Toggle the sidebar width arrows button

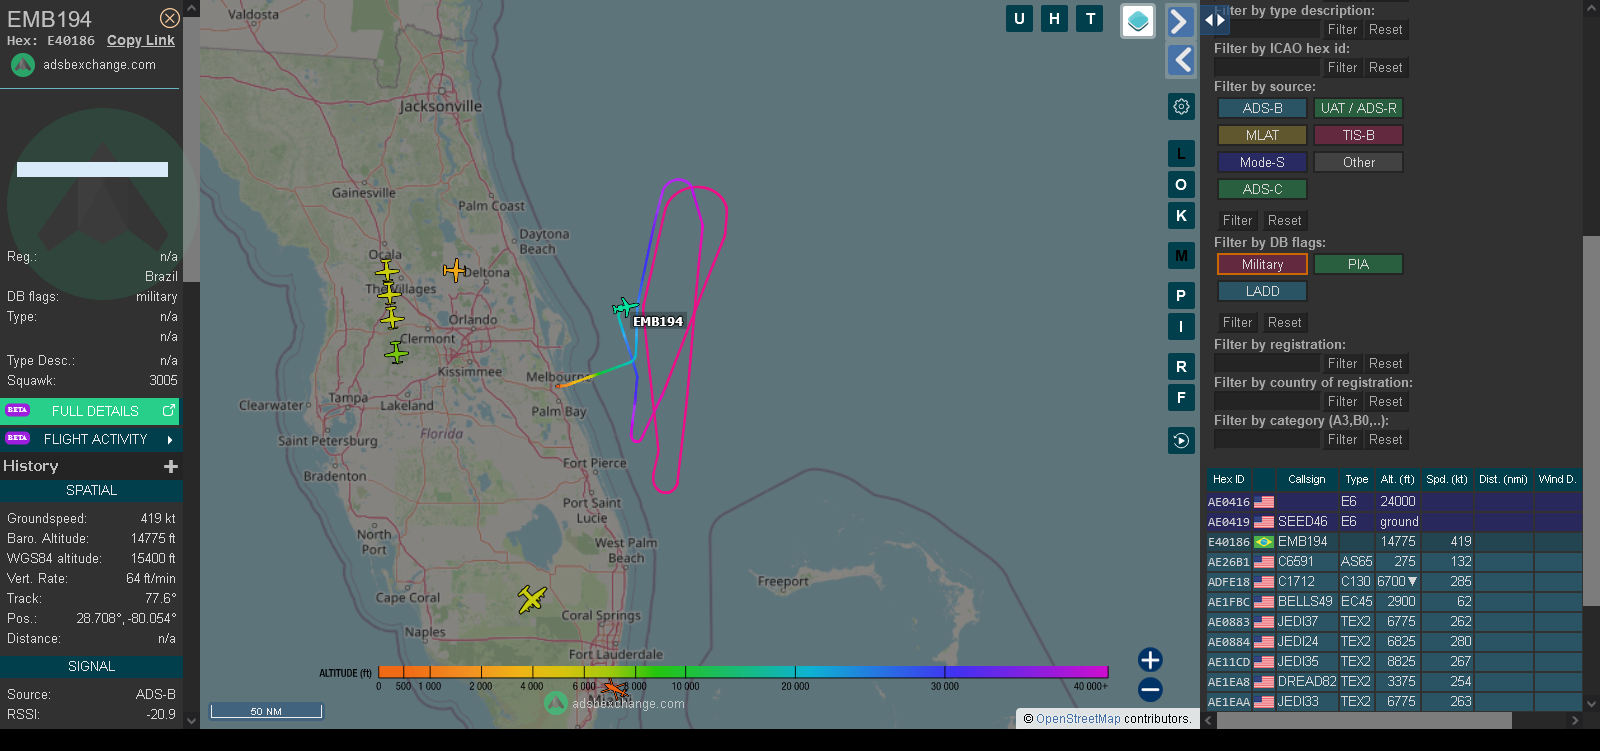(x=1215, y=19)
